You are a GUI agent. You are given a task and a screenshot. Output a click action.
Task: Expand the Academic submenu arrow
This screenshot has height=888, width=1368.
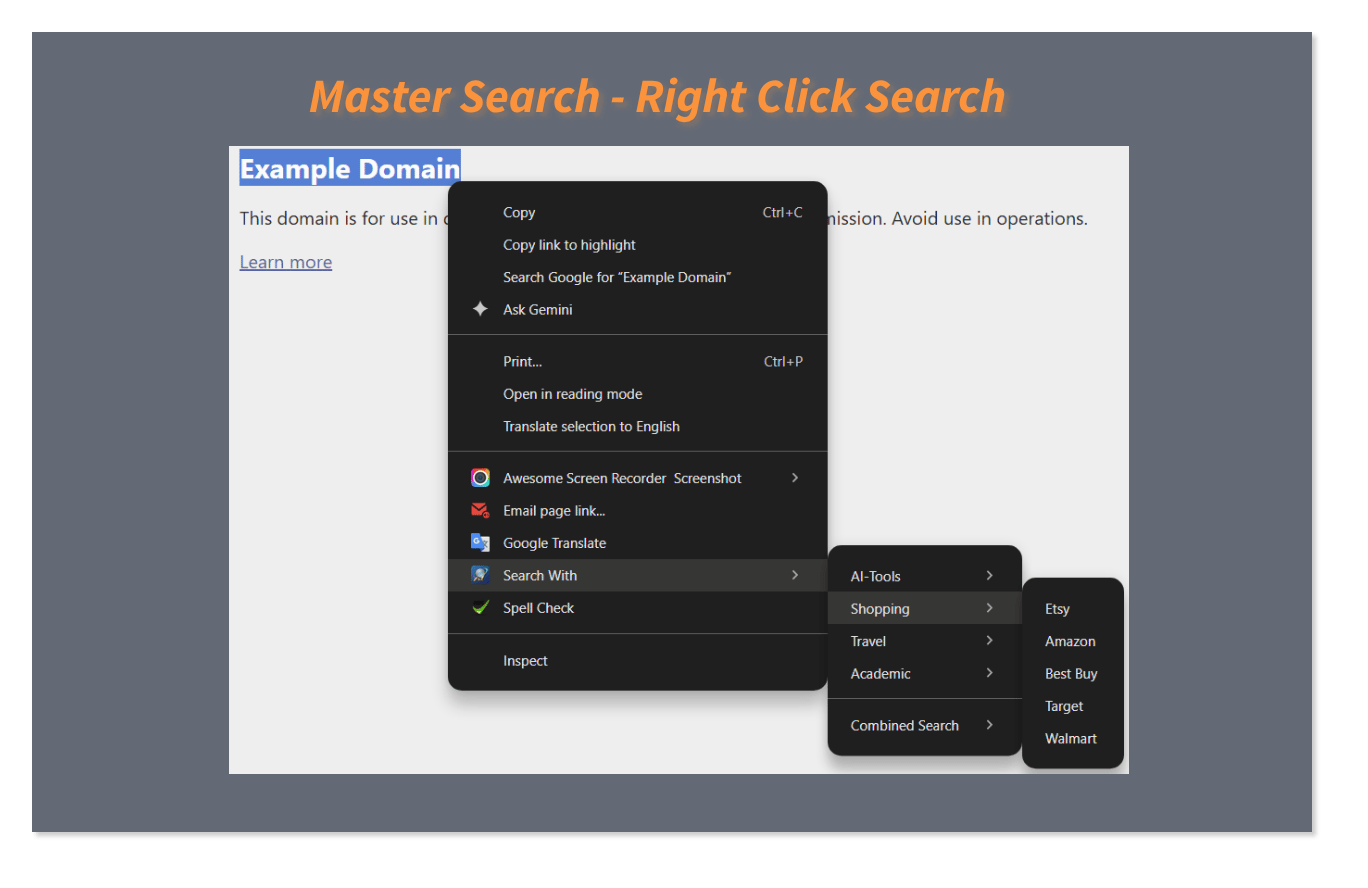989,673
